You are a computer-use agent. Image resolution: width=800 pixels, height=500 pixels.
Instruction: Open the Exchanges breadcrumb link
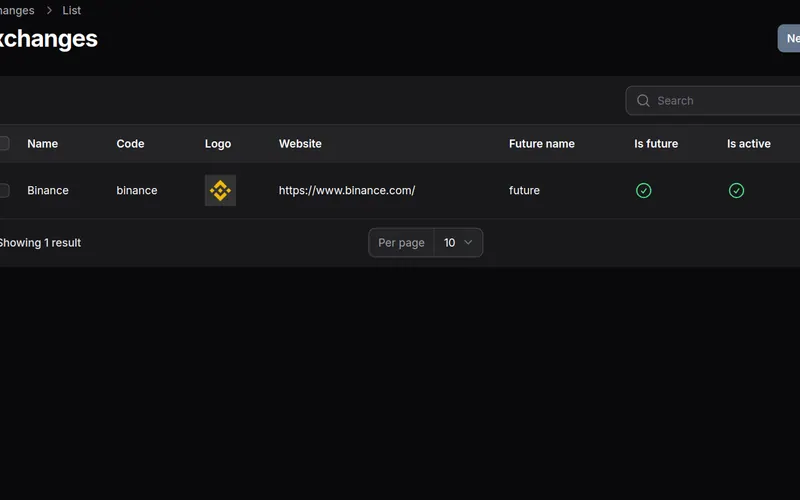(17, 10)
